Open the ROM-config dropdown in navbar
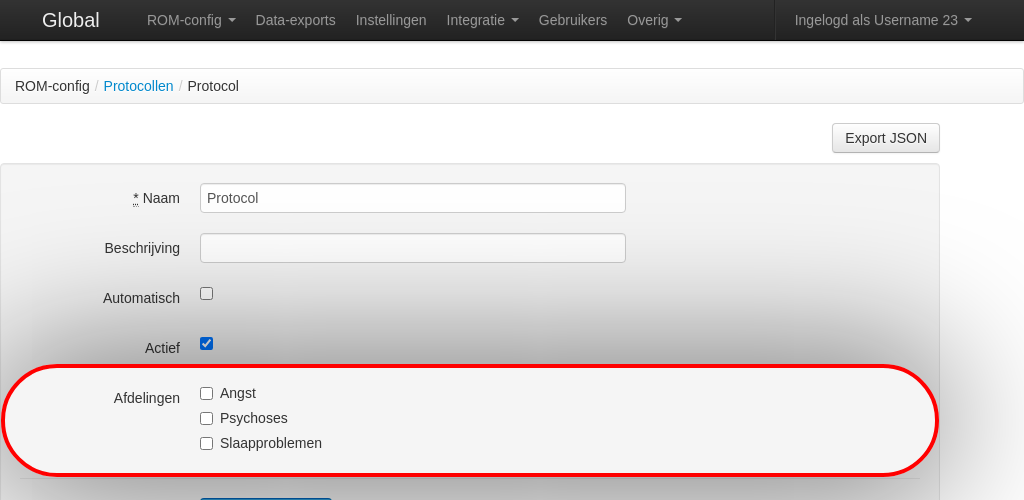This screenshot has width=1024, height=500. [191, 20]
